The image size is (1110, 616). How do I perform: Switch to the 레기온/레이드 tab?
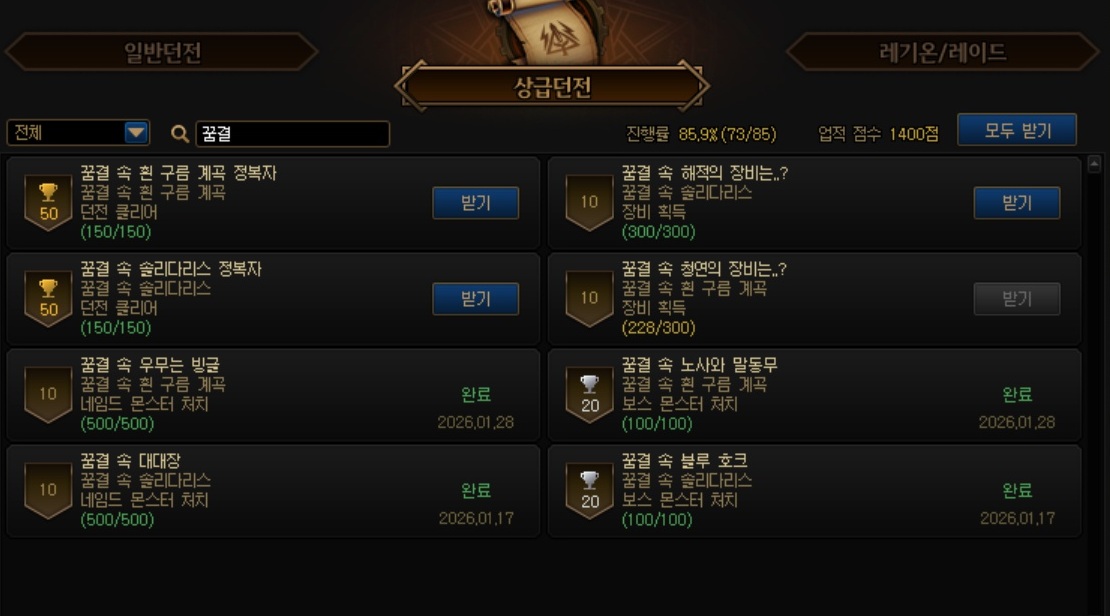[x=942, y=52]
